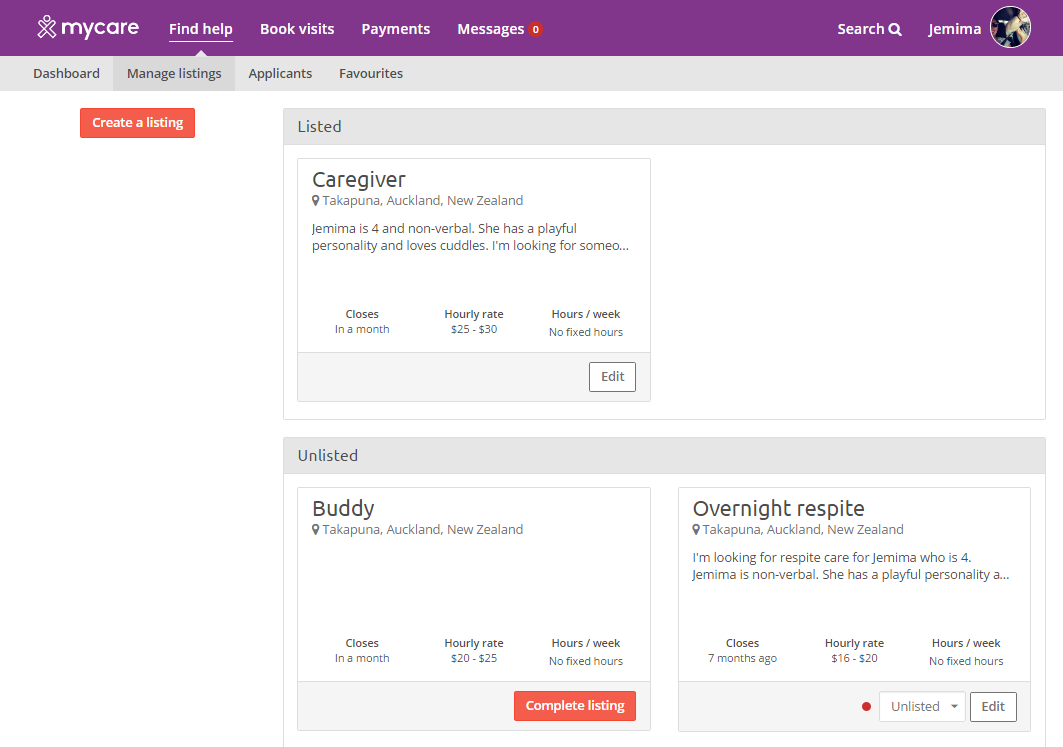Switch to the Dashboard tab
This screenshot has height=747, width=1063.
(x=66, y=73)
